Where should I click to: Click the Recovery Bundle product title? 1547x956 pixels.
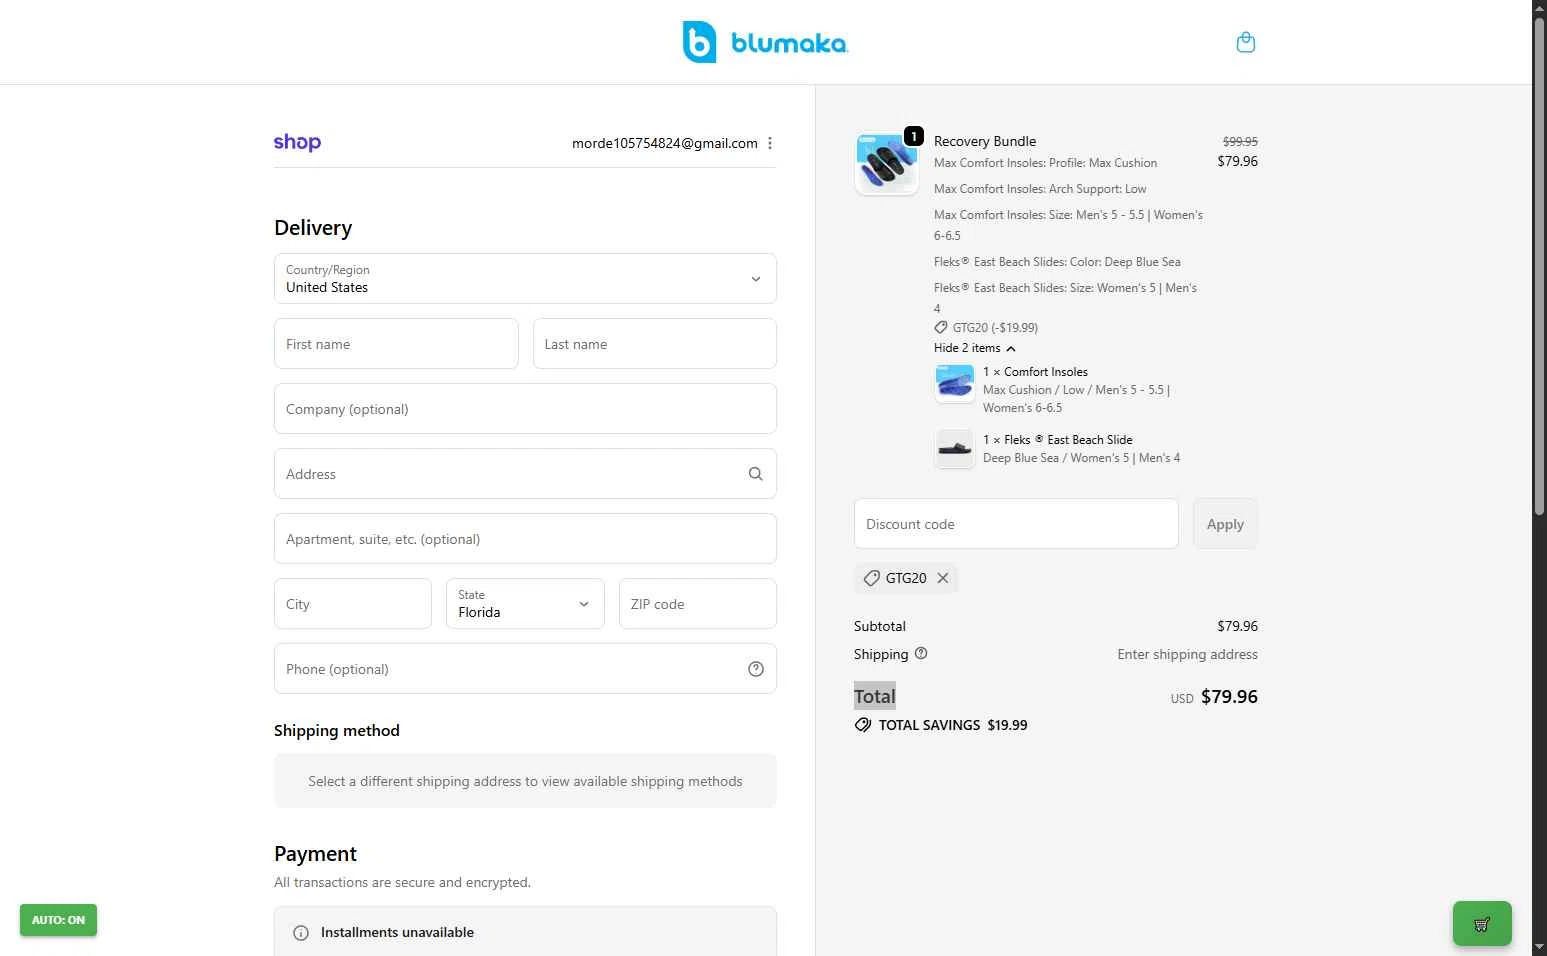985,141
